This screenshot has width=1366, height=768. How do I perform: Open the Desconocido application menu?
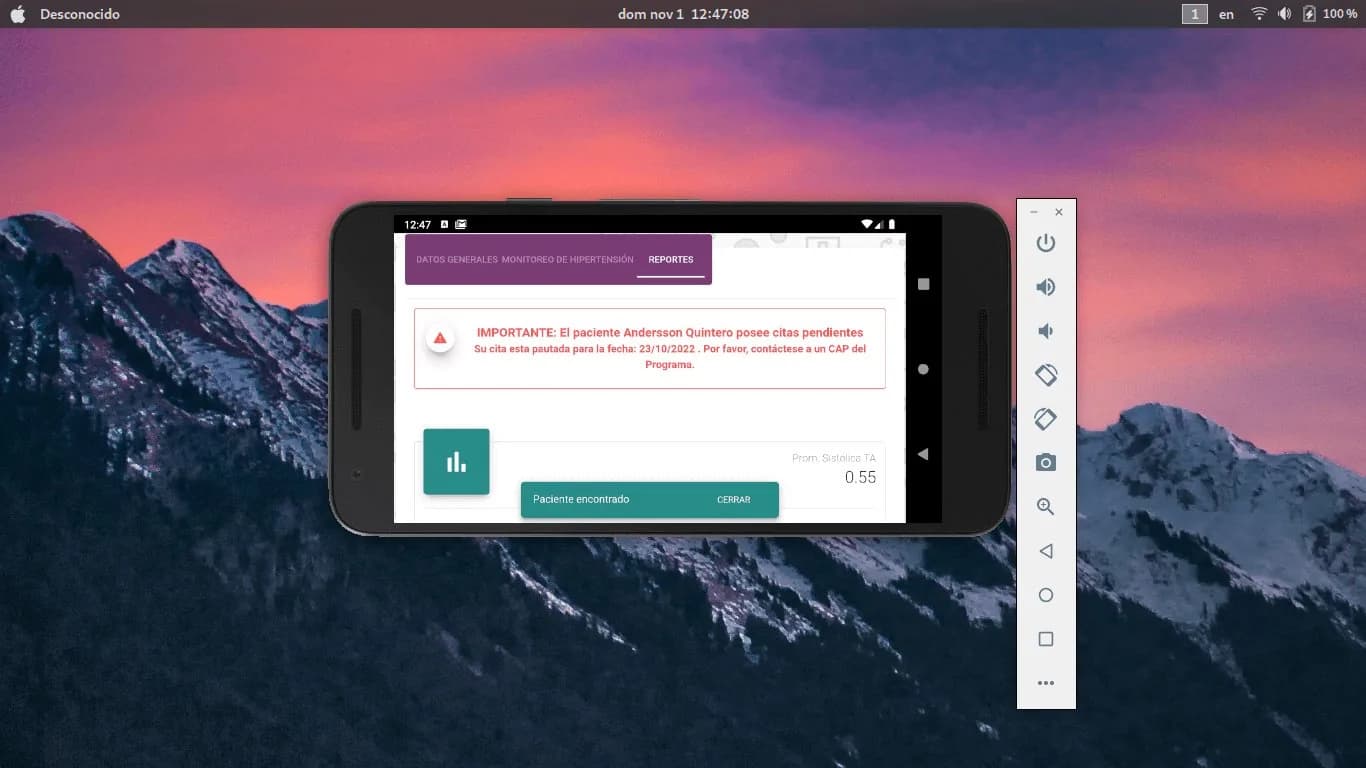pyautogui.click(x=80, y=14)
